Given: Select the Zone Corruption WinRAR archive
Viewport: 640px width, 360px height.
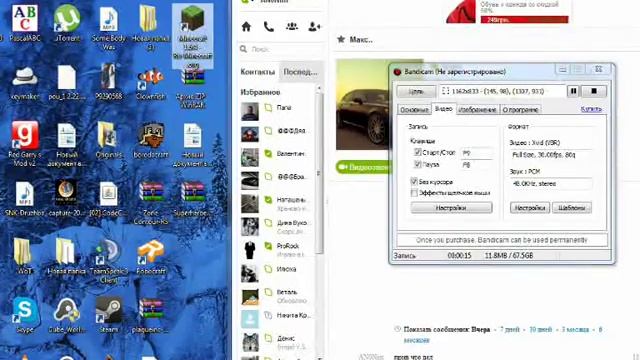Looking at the screenshot, I should tap(151, 203).
